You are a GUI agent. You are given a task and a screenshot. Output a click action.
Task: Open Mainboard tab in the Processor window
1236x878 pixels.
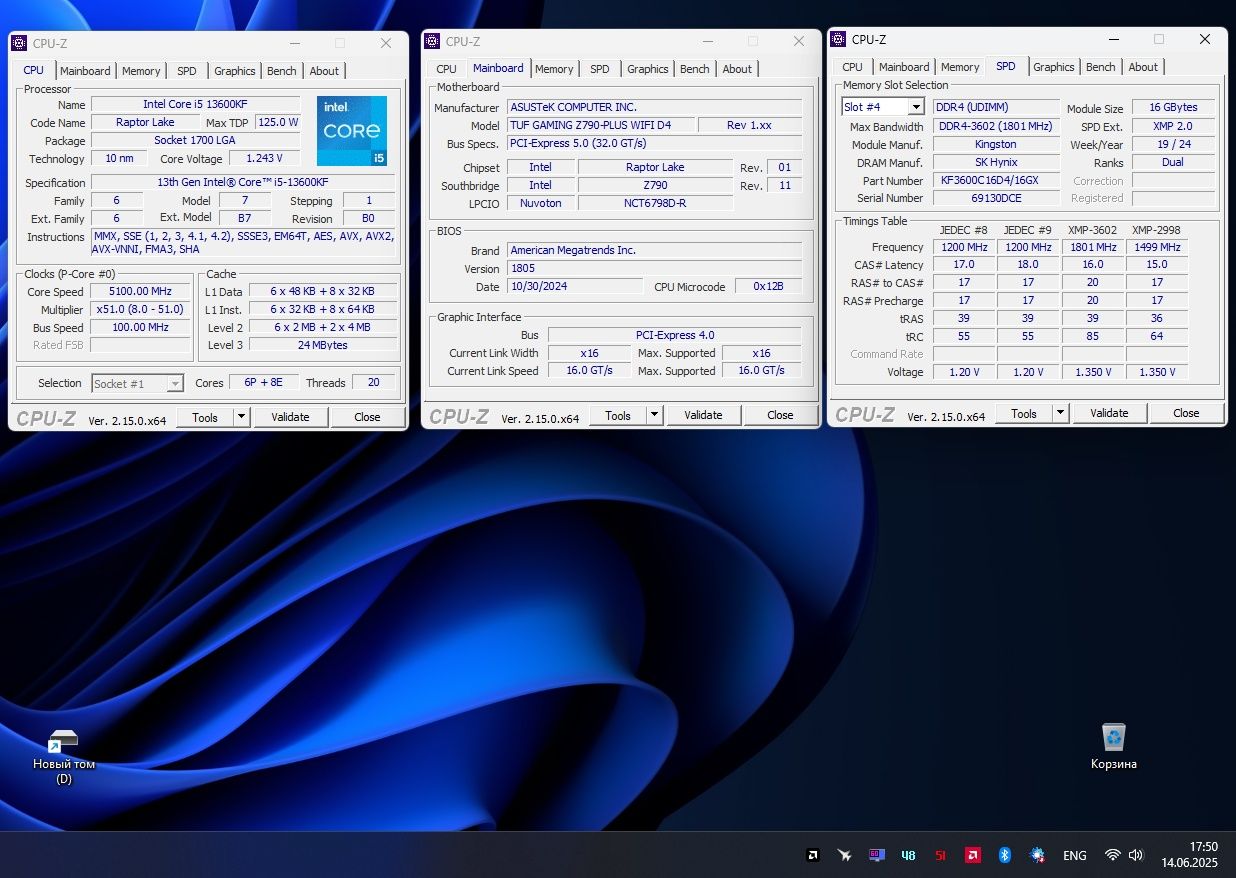point(85,71)
